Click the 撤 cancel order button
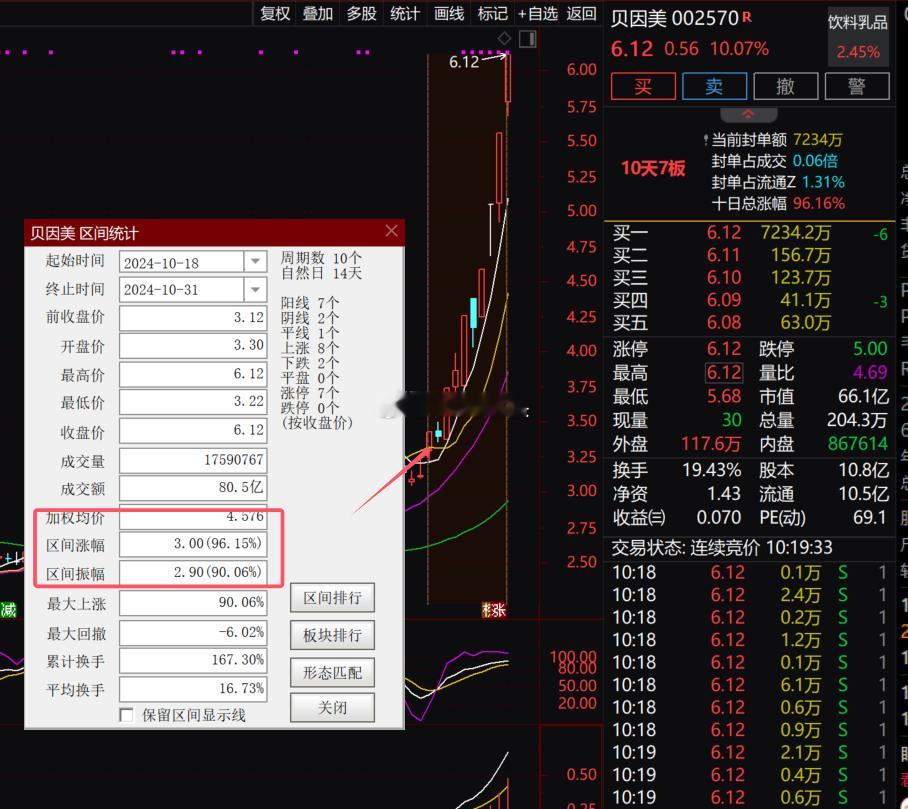908x809 pixels. (x=785, y=86)
